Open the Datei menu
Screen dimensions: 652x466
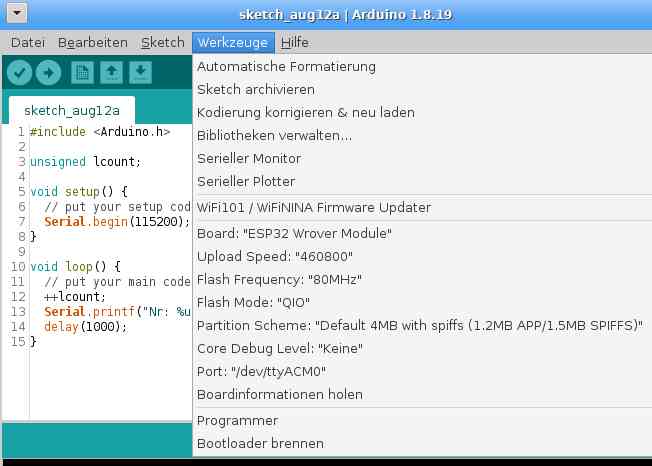[28, 42]
